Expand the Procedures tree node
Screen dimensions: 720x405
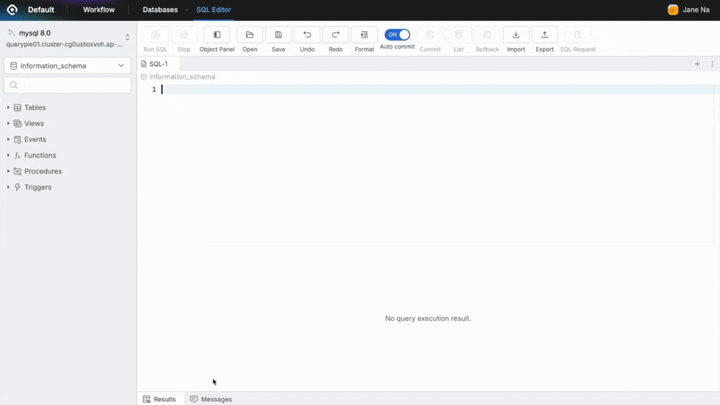(8, 171)
